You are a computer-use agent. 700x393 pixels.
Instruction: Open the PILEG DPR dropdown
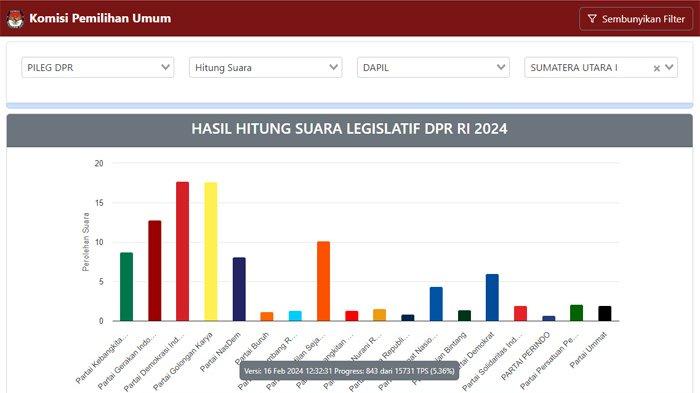[98, 67]
